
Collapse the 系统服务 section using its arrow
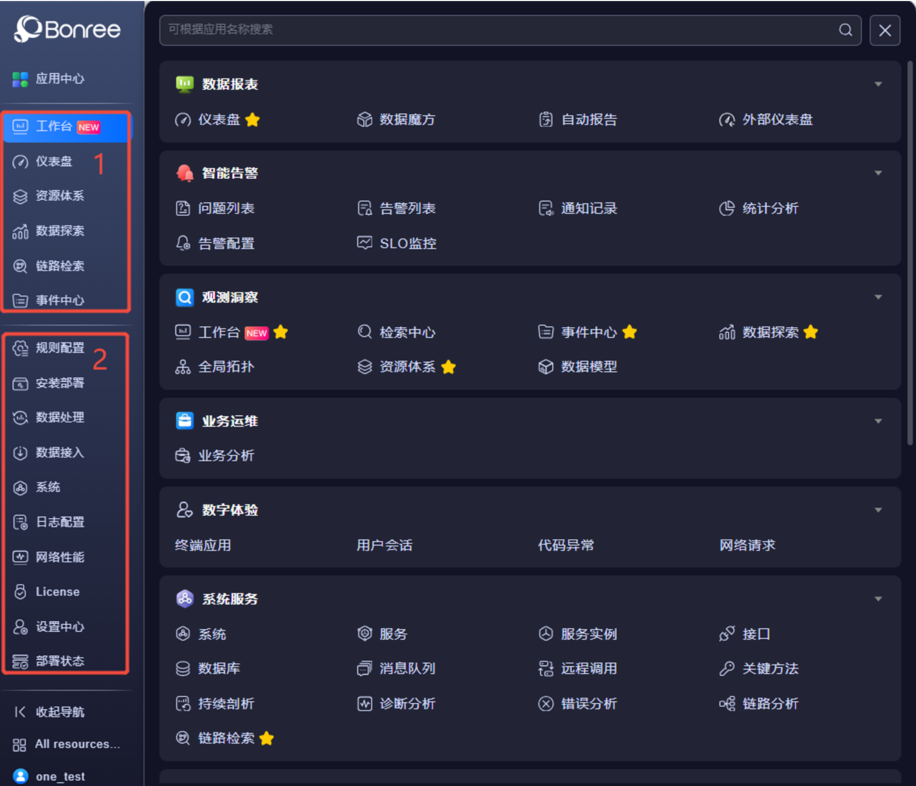879,599
